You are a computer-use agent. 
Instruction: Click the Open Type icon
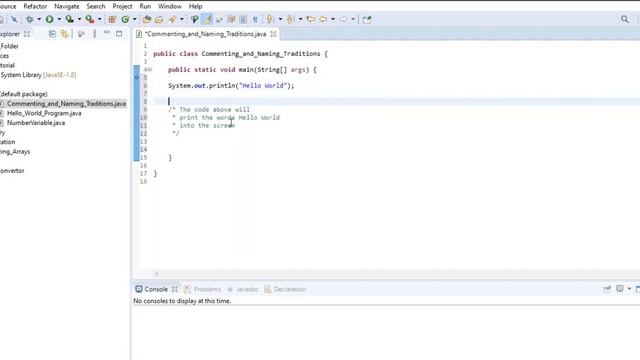(147, 19)
